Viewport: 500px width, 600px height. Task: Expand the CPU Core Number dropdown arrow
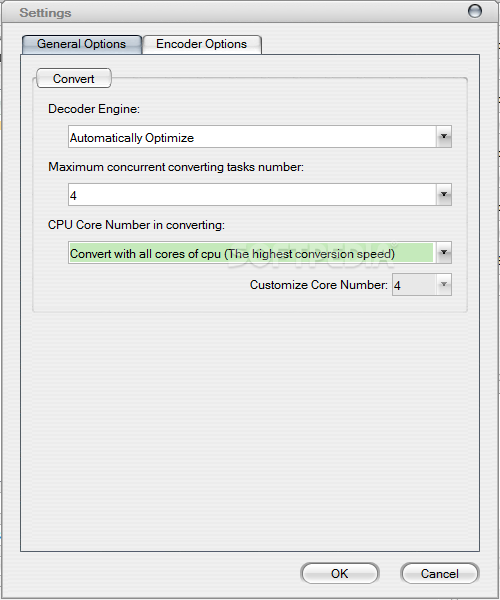pos(444,253)
